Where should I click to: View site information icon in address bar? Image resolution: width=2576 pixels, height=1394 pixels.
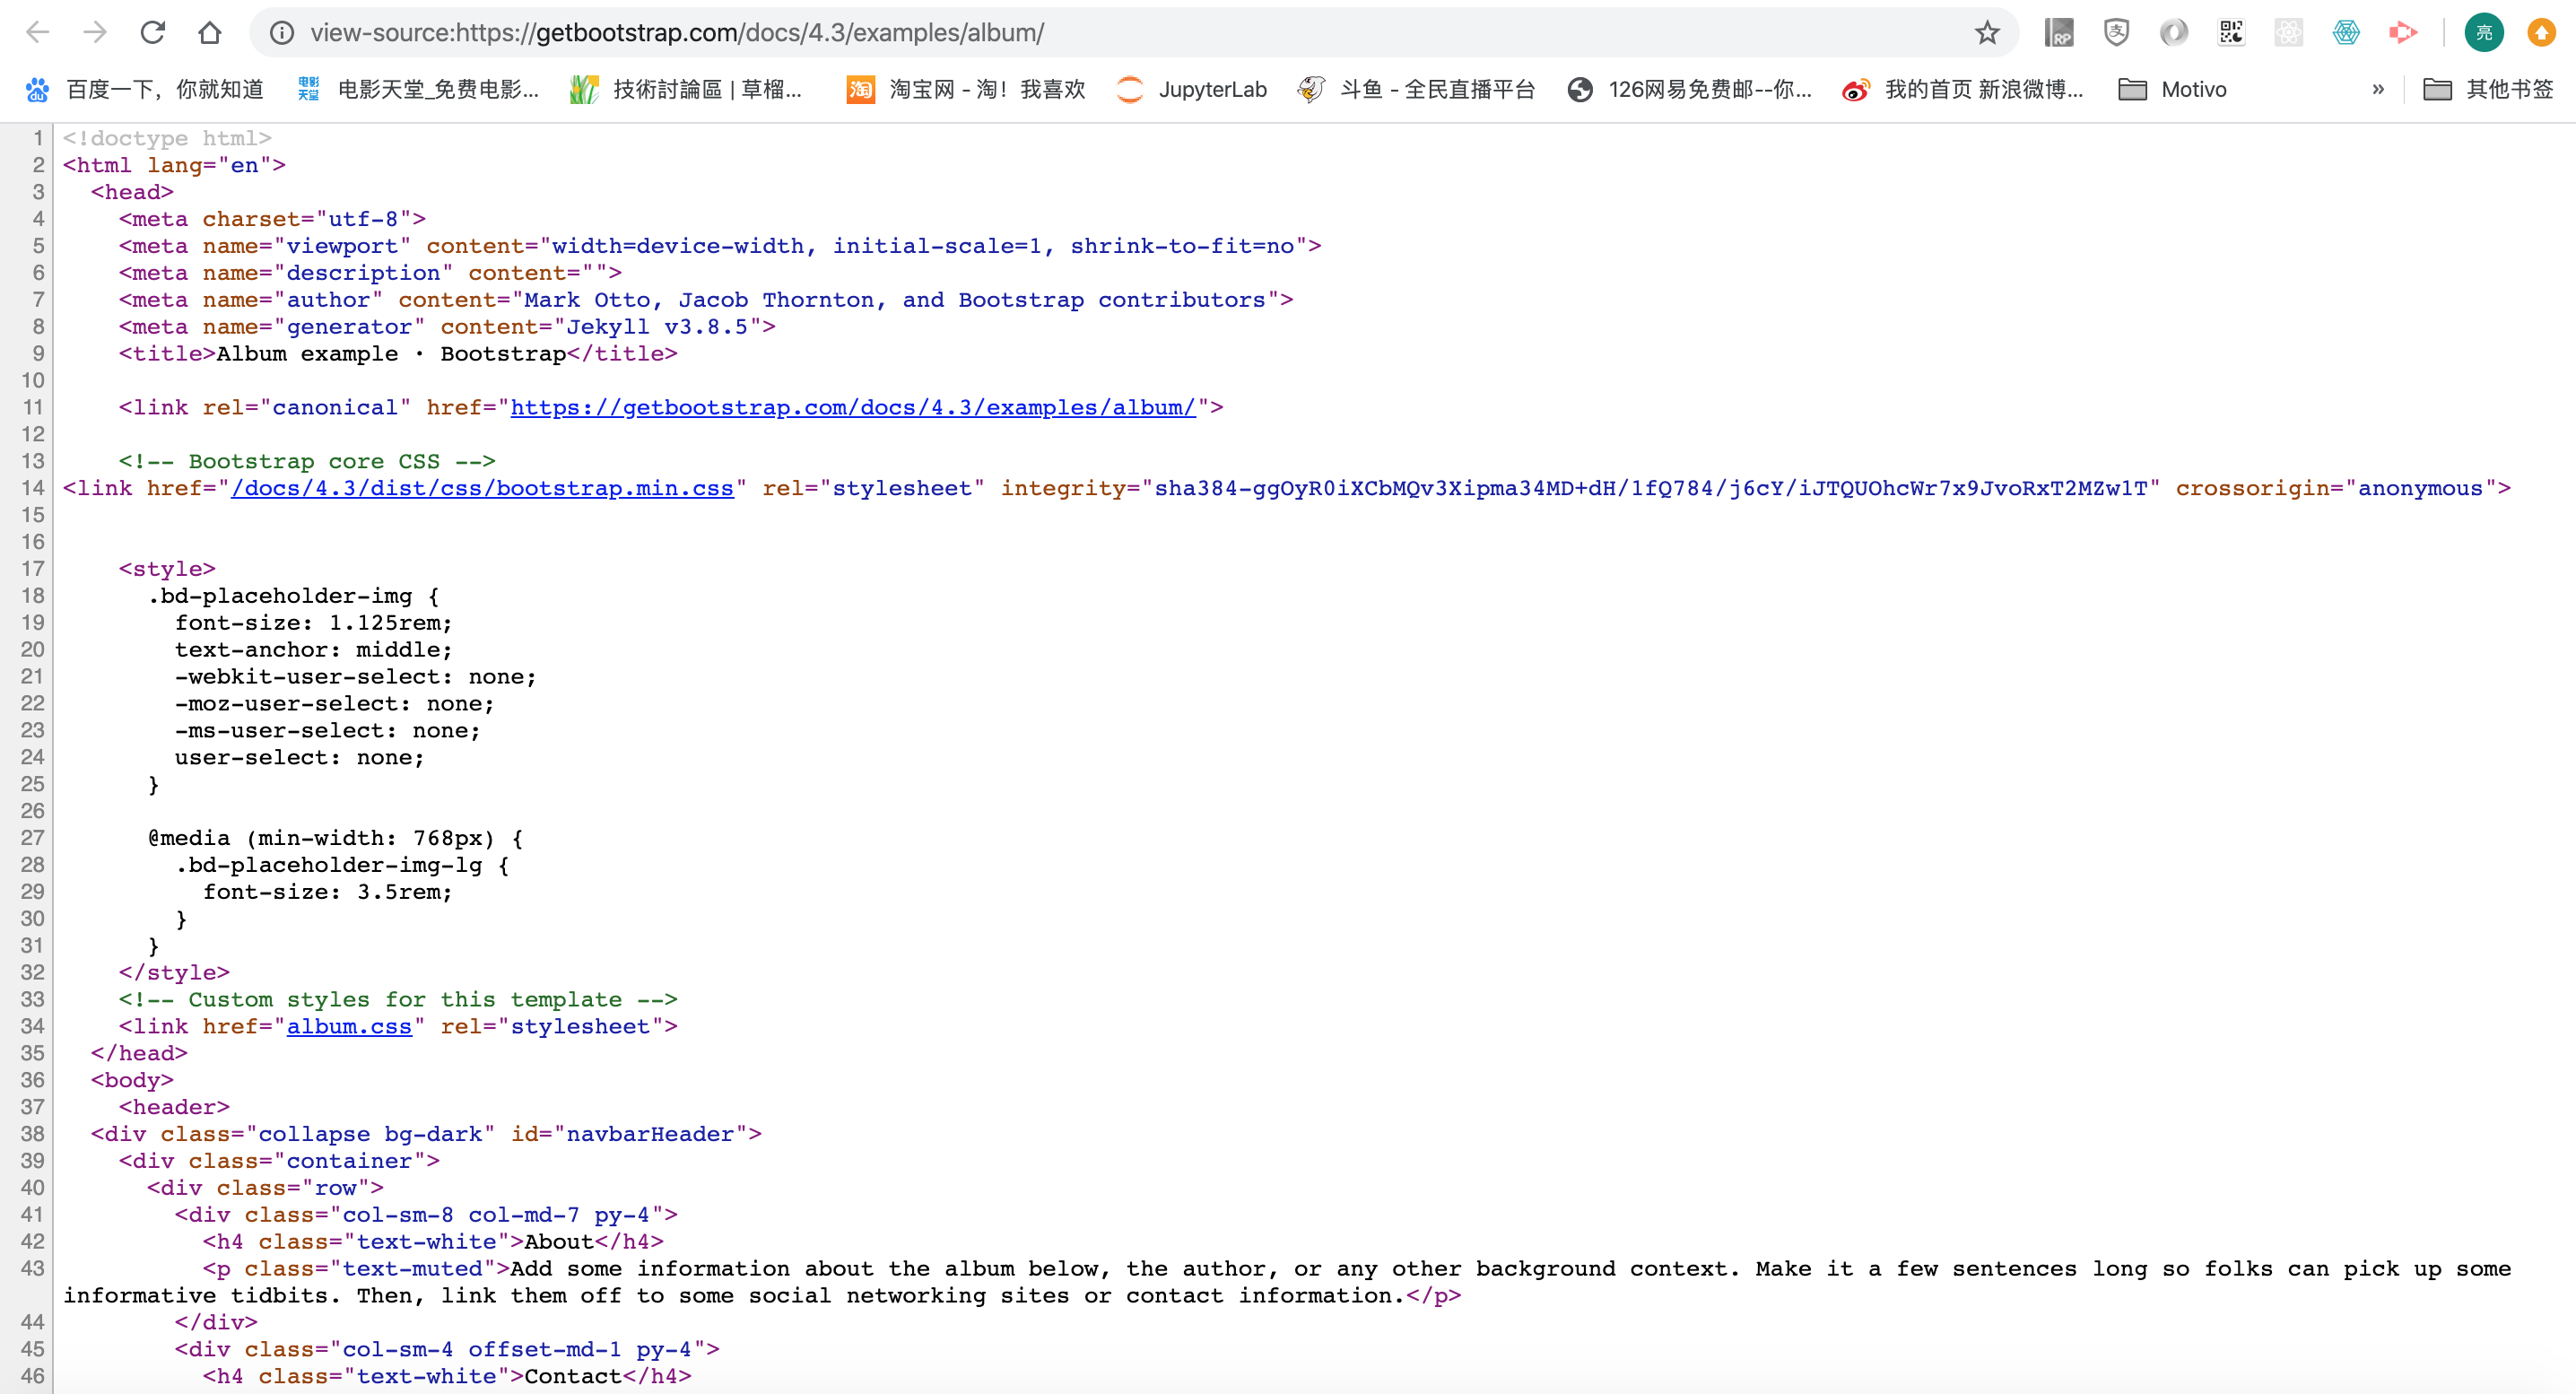click(283, 33)
